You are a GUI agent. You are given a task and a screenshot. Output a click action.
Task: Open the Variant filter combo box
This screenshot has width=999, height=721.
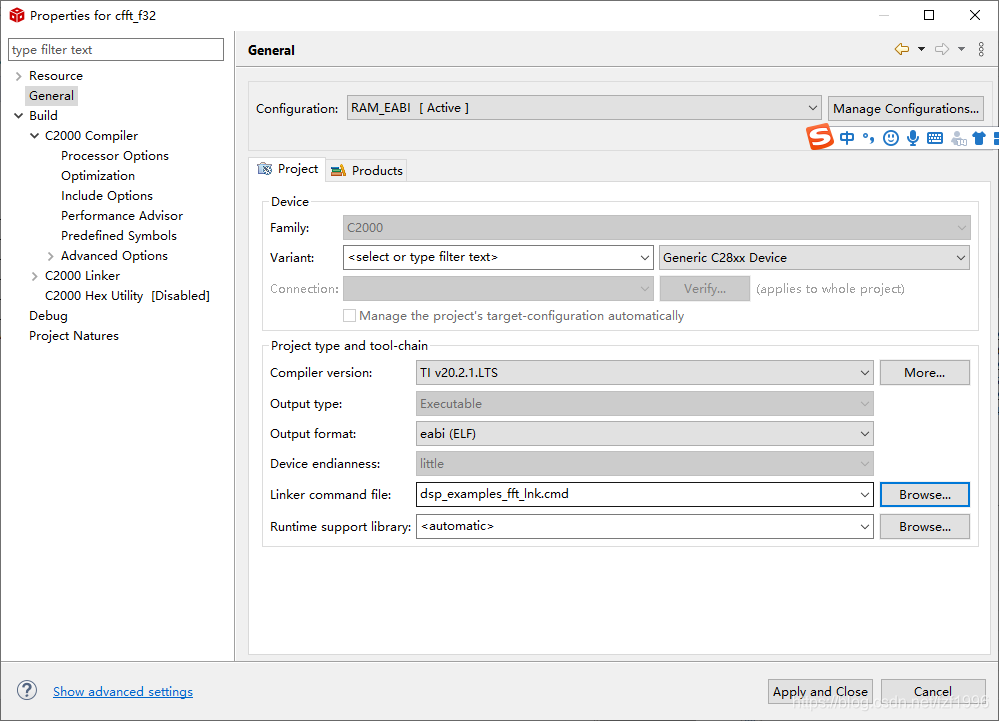point(498,257)
